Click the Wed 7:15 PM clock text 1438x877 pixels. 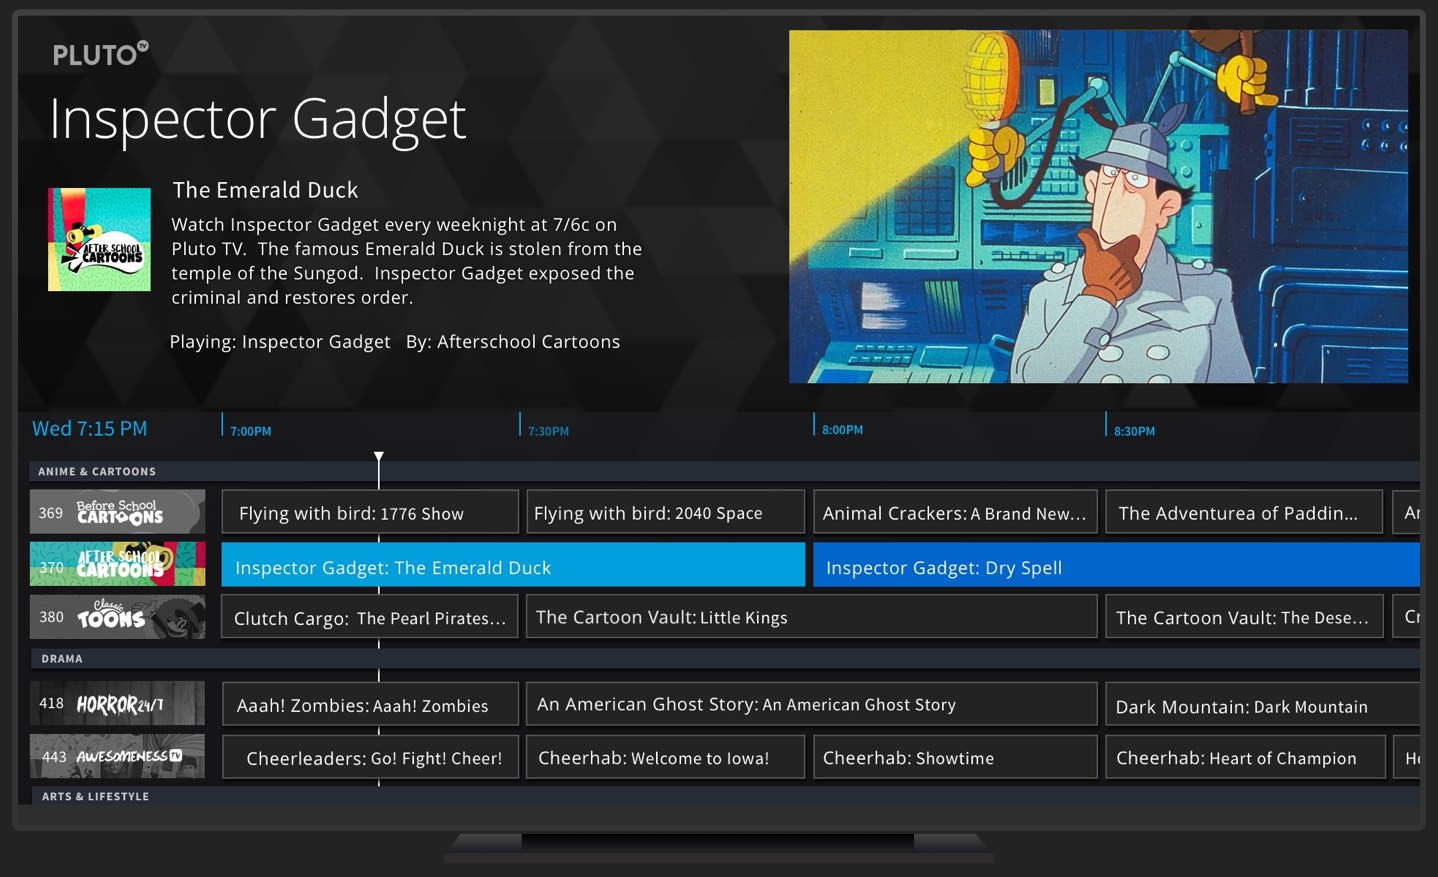coord(90,429)
